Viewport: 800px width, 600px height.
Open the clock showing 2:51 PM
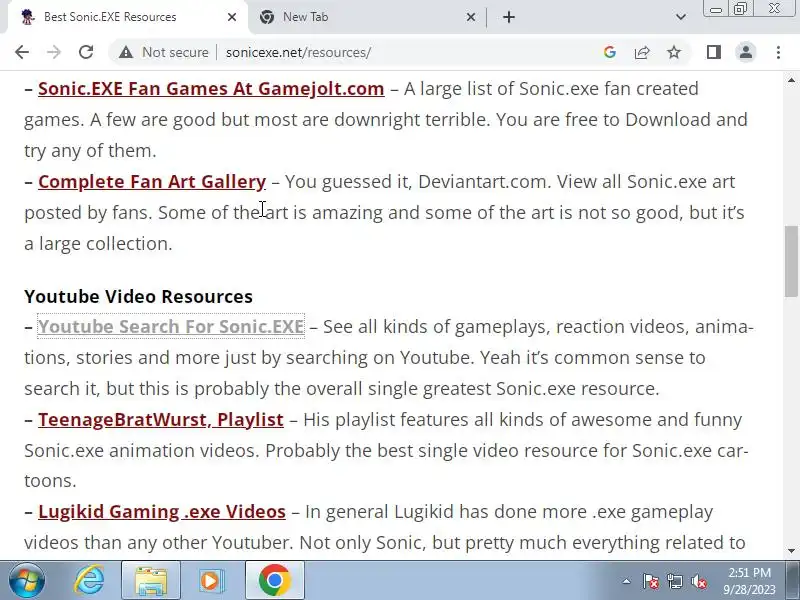[749, 581]
